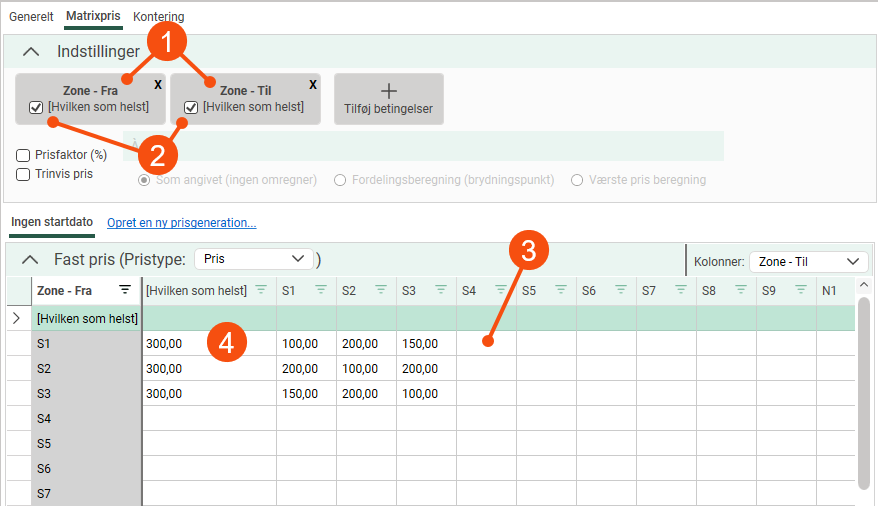Click filter icon in S7 column header
Image resolution: width=878 pixels, height=506 pixels.
pos(681,290)
